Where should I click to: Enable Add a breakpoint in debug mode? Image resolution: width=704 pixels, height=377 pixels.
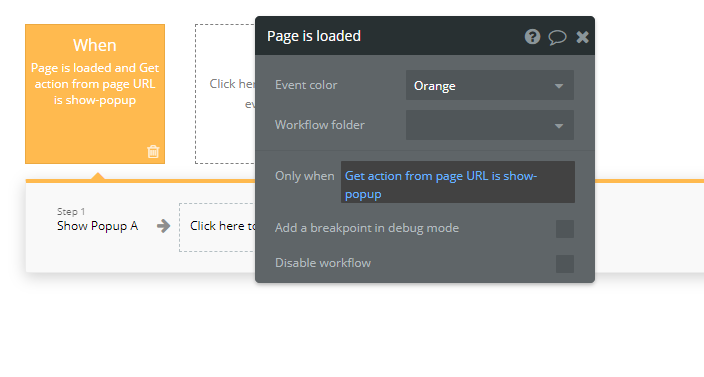(x=565, y=229)
